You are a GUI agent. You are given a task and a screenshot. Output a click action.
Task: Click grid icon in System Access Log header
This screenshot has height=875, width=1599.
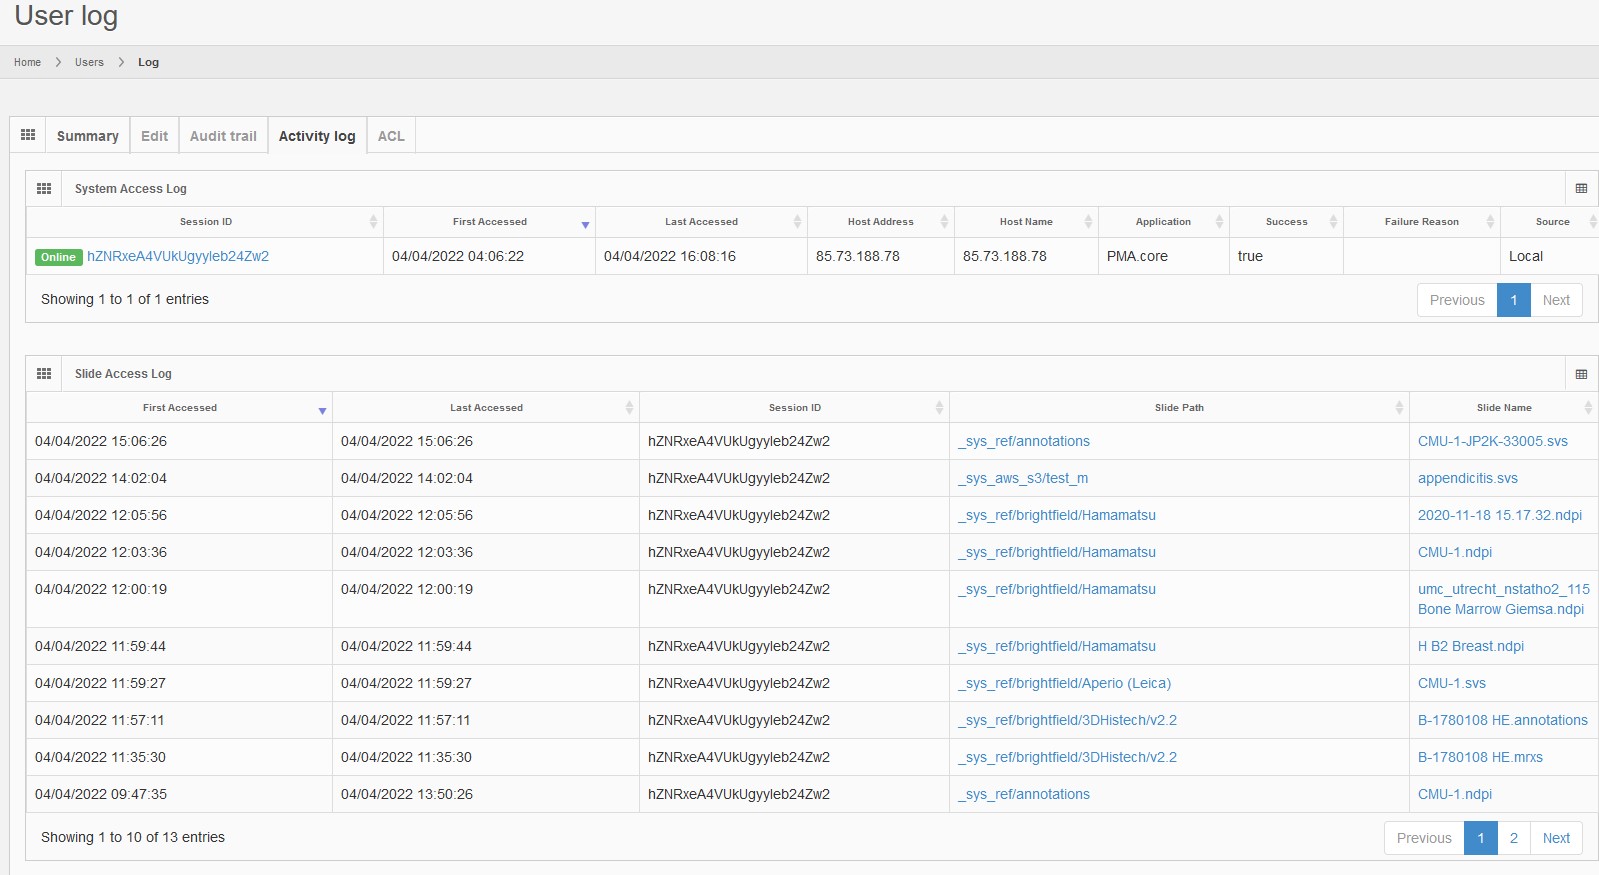tap(44, 189)
